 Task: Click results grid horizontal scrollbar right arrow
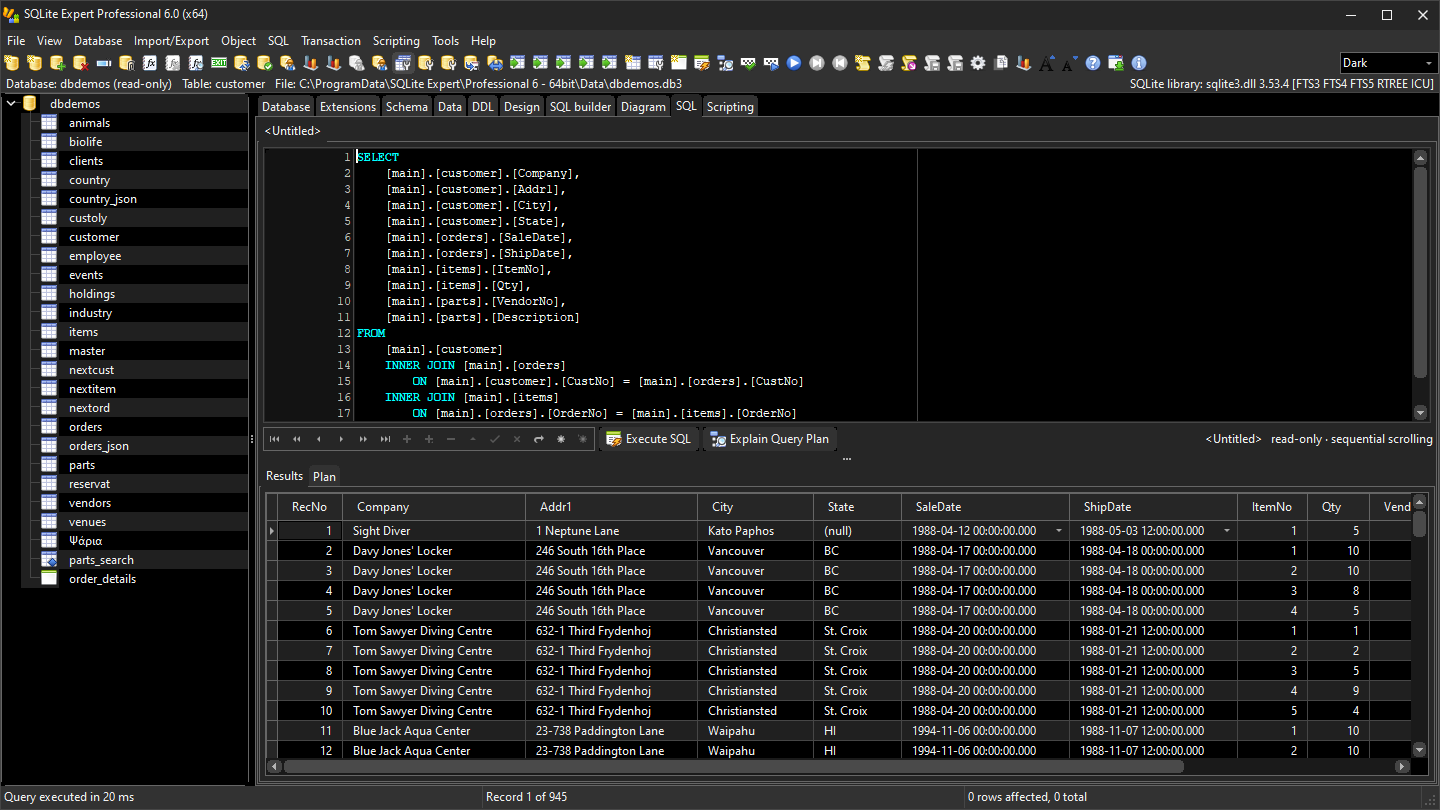tap(1402, 767)
